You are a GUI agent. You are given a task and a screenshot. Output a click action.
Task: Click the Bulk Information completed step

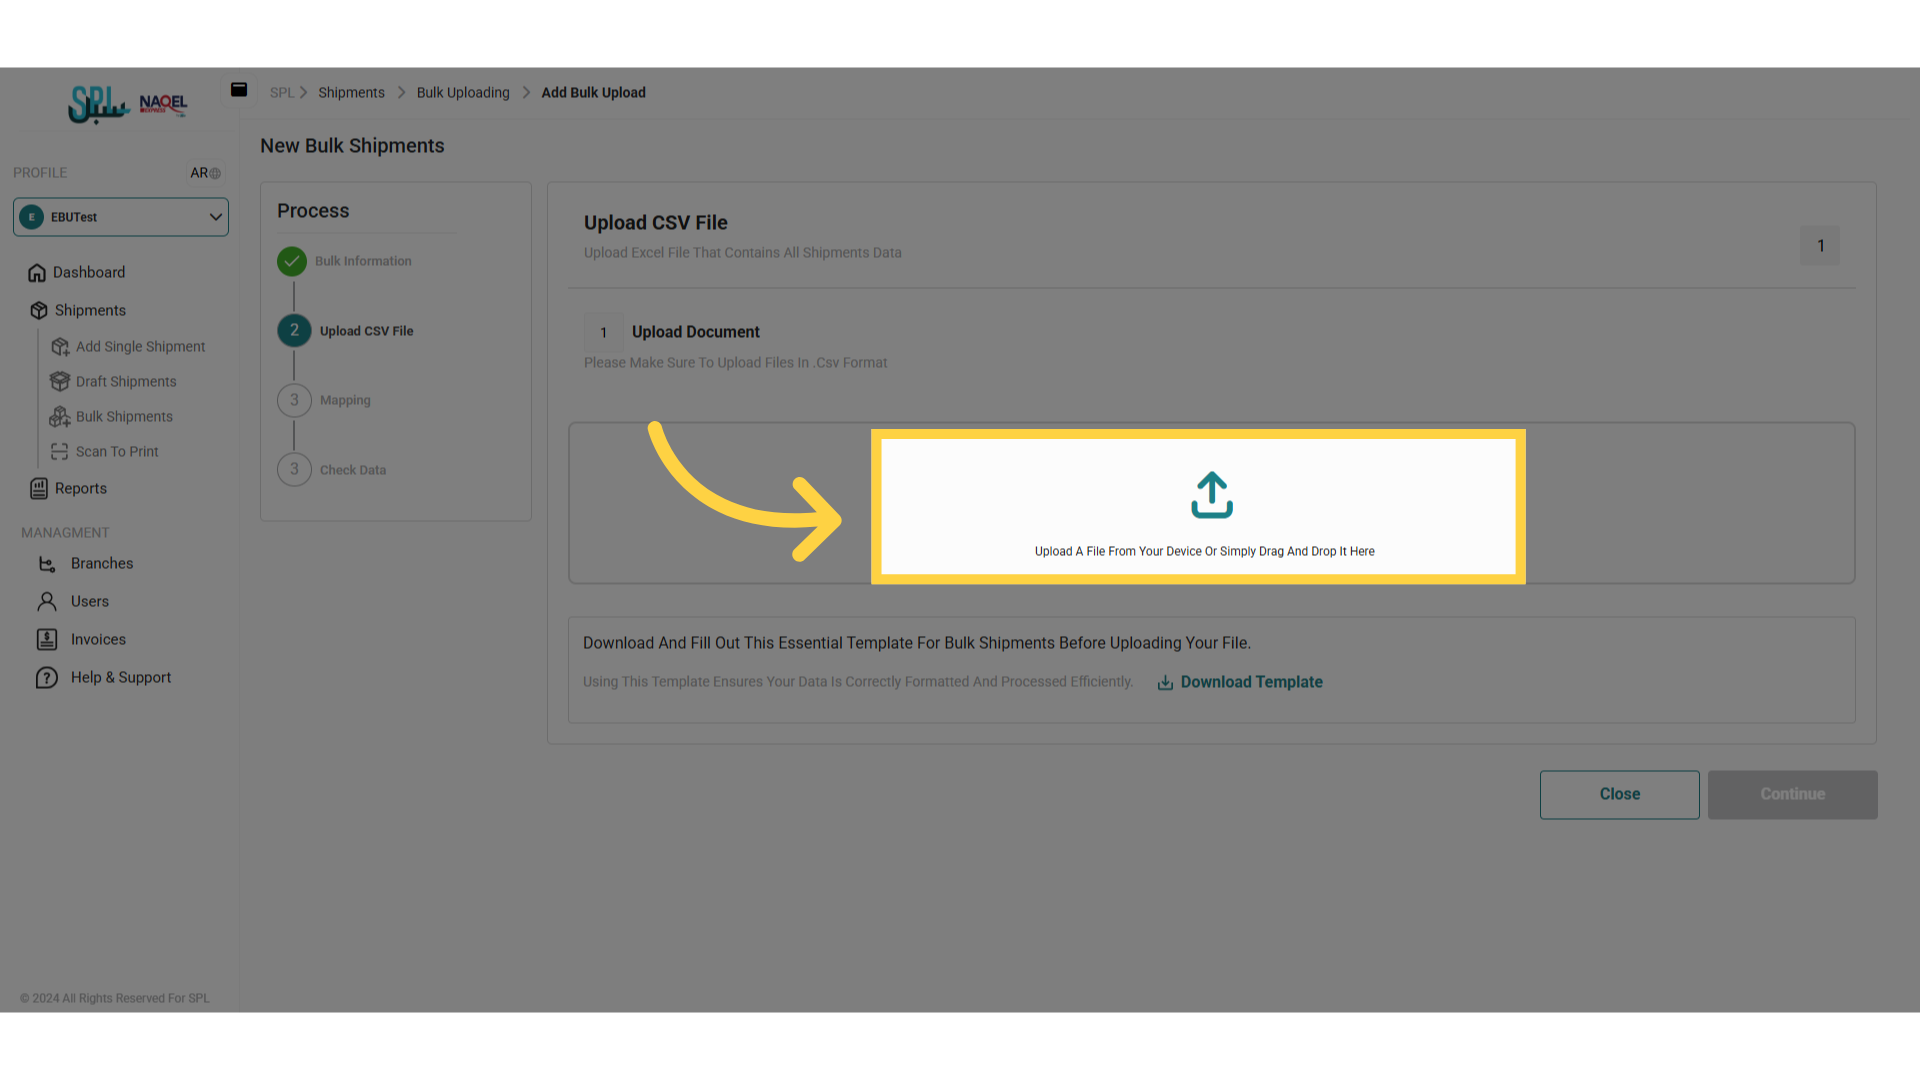(345, 262)
